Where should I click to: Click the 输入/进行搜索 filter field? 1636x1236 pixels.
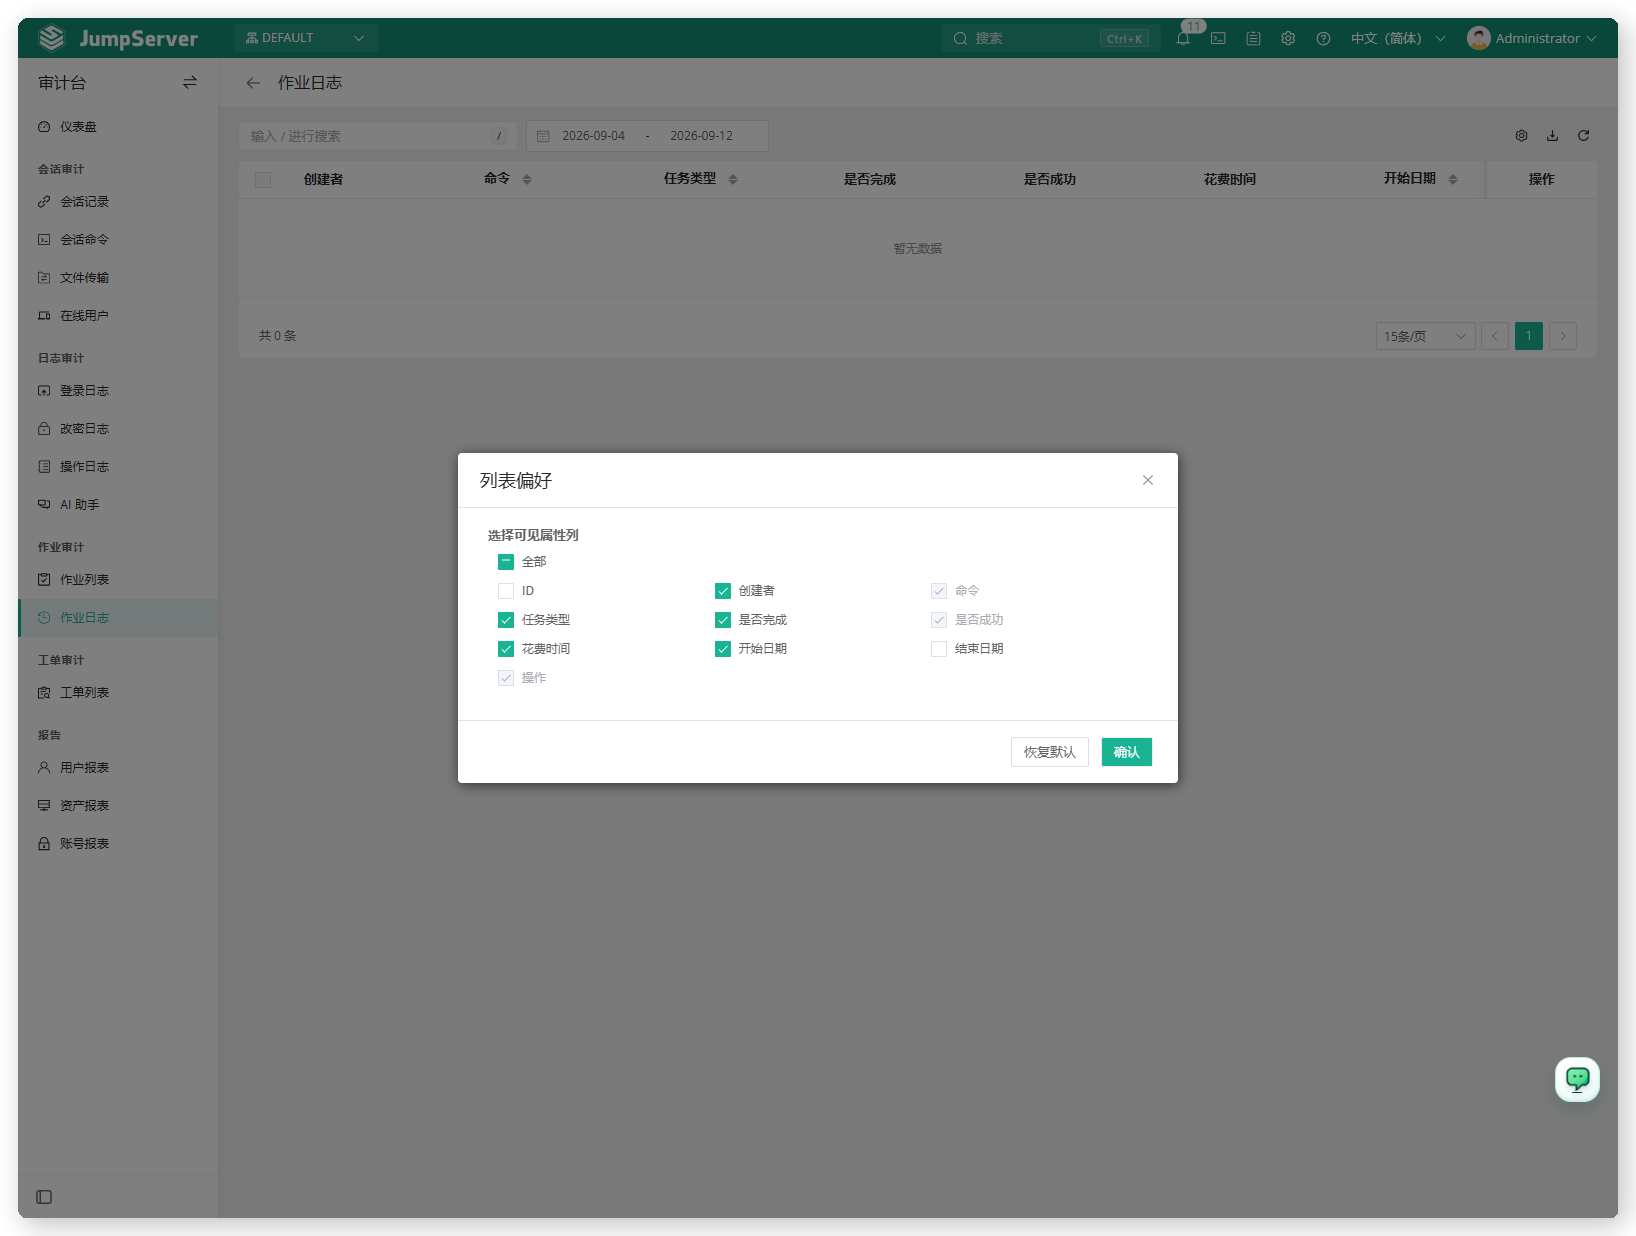point(377,136)
